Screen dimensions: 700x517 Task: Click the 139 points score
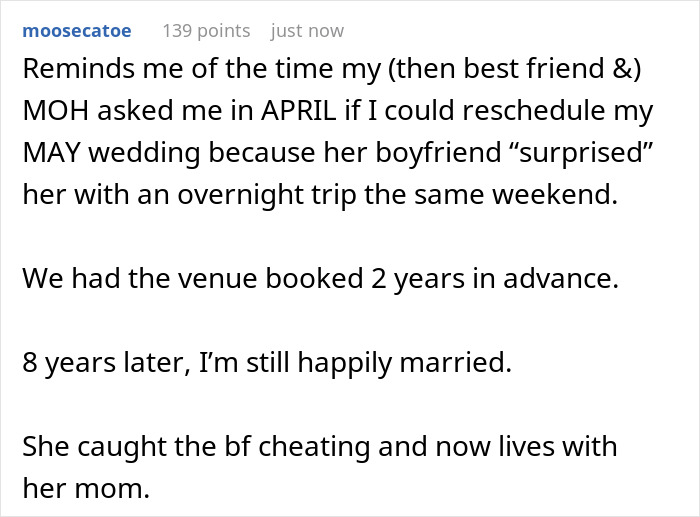(207, 31)
